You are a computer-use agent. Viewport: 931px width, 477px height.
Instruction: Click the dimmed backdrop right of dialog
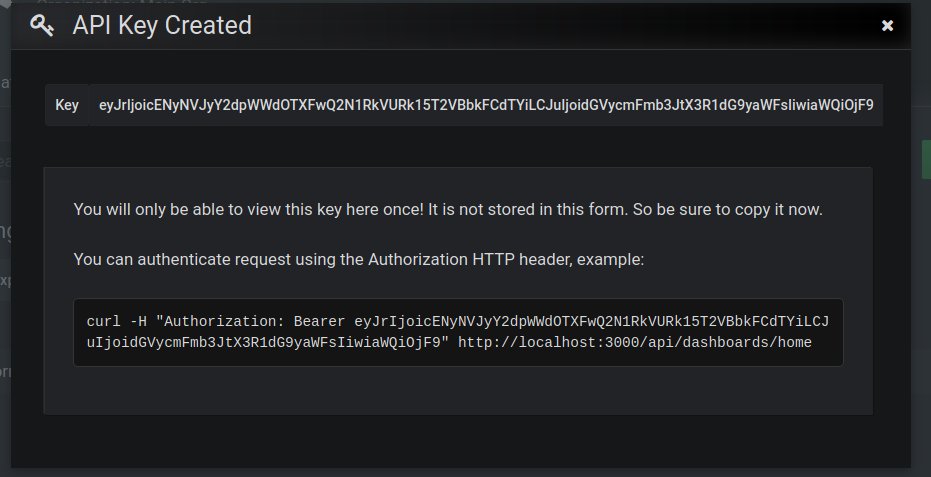click(921, 297)
